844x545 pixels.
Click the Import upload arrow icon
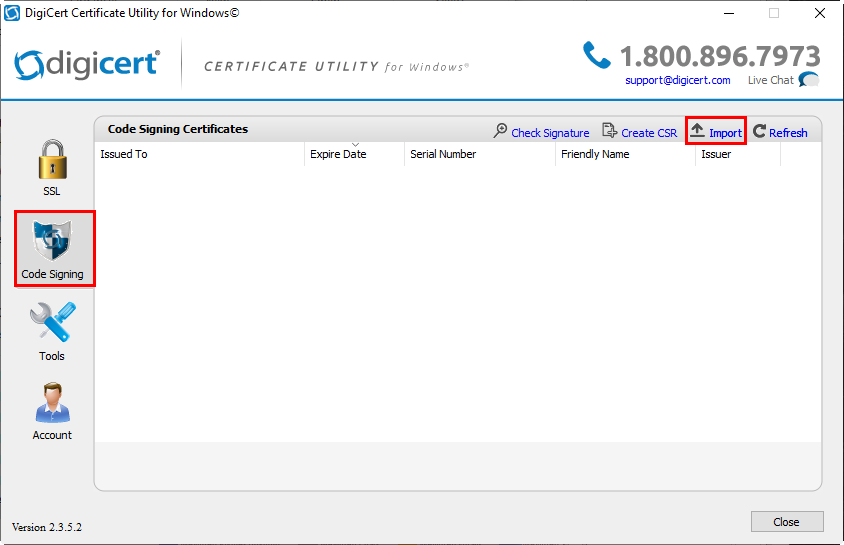[x=698, y=132]
